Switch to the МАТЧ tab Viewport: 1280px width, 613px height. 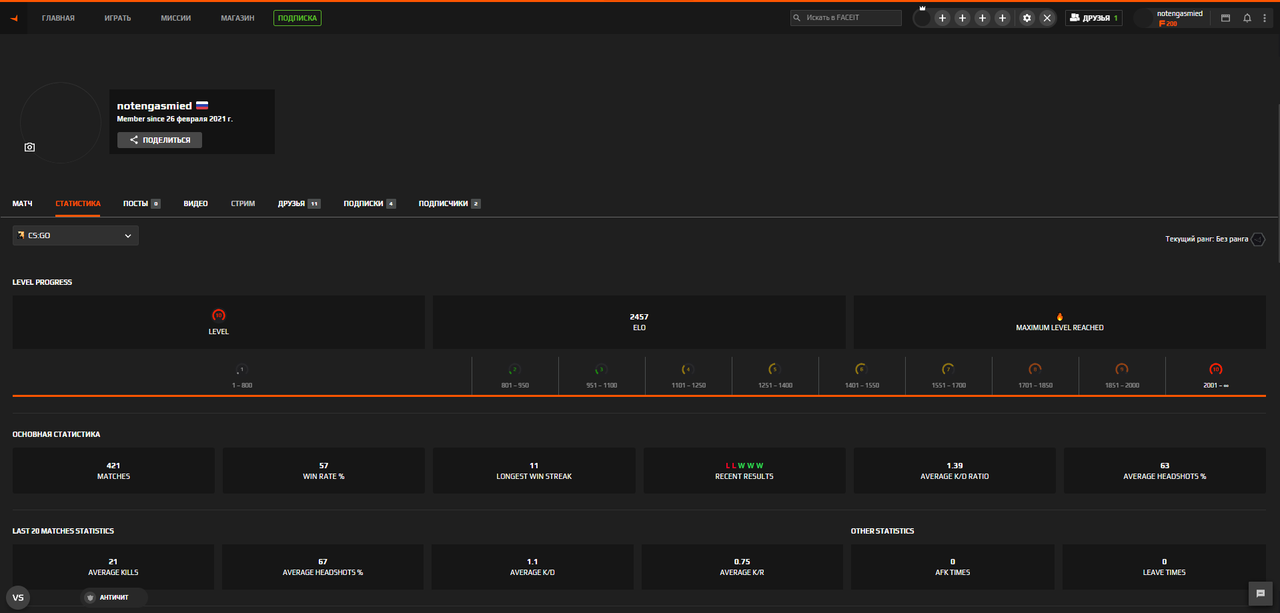[22, 203]
